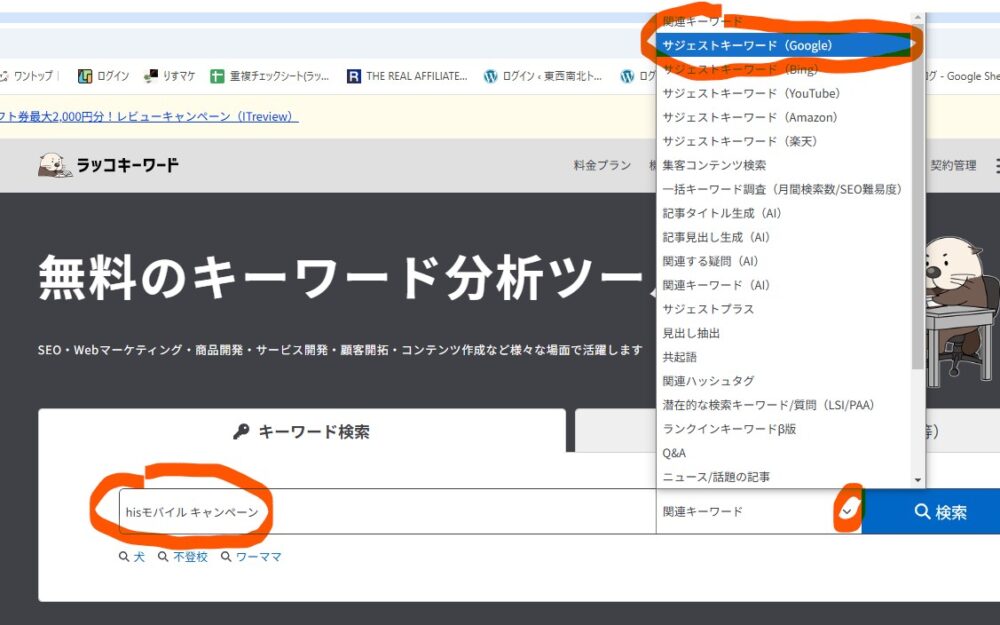Select サジェストキーワード（YouTube） option
Screen dimensions: 1000x625
pos(784,94)
